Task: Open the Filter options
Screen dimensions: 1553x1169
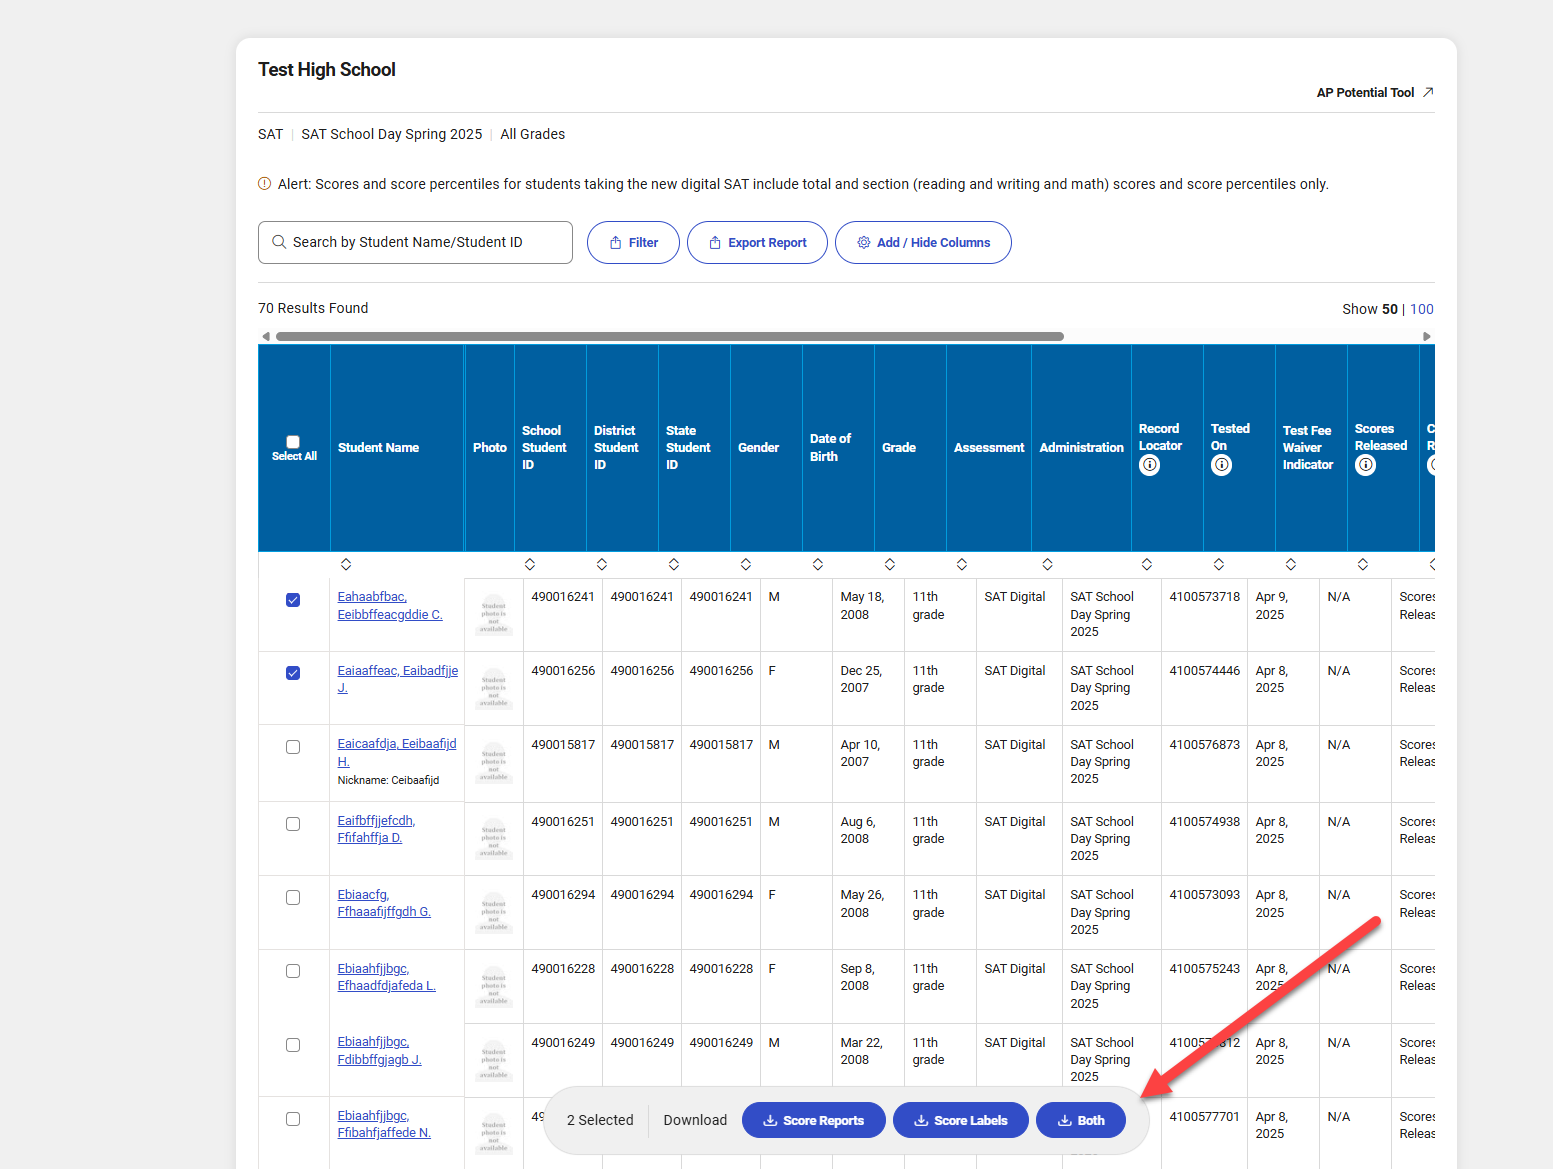Action: 633,243
